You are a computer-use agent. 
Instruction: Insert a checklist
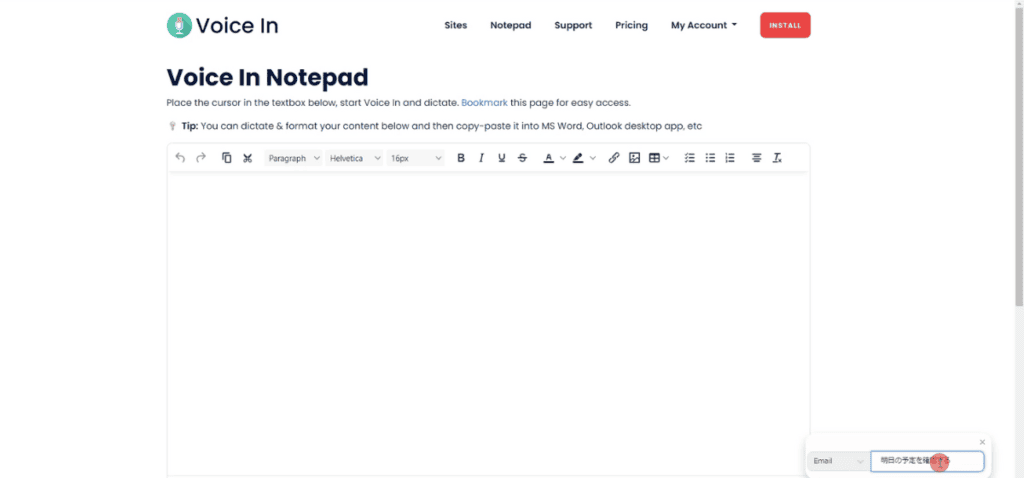click(x=690, y=157)
